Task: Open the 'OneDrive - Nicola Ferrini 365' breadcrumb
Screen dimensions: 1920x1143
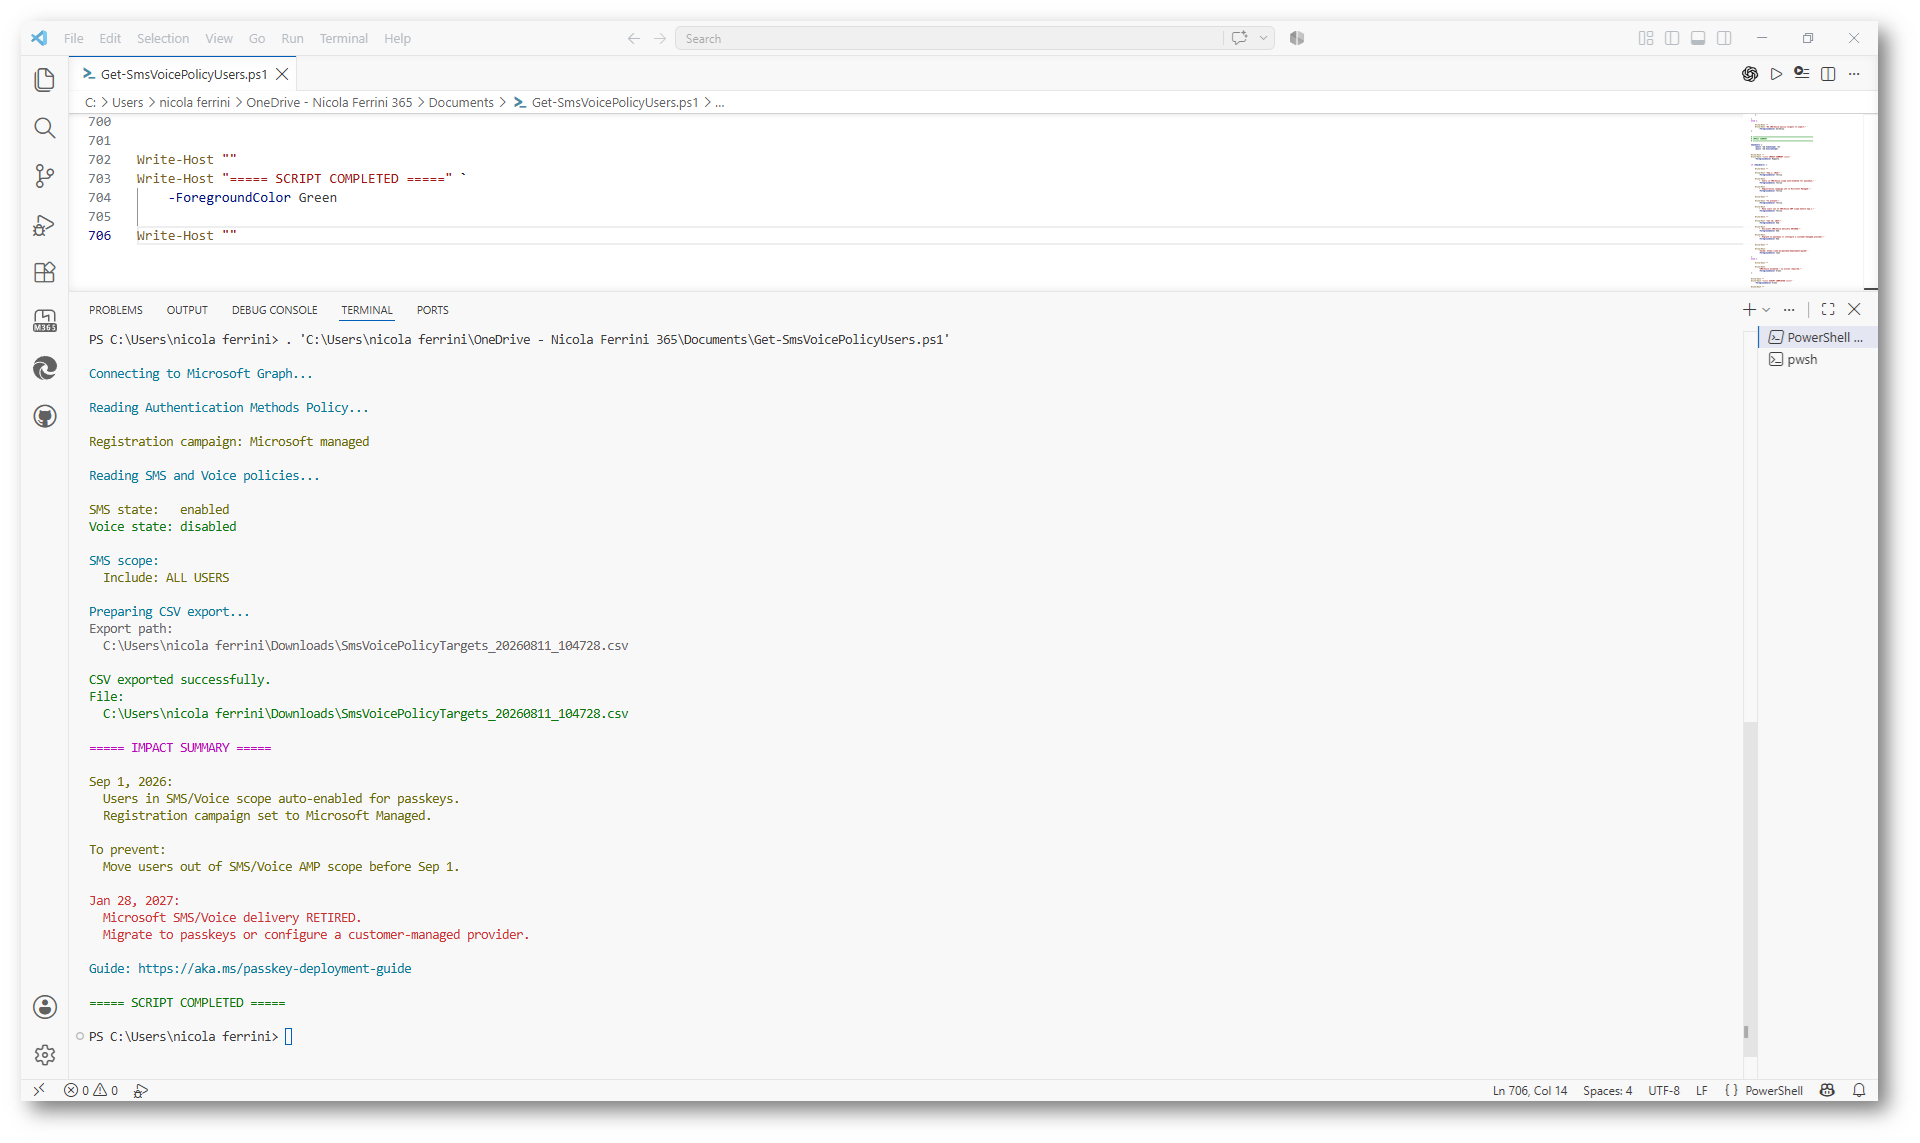Action: tap(329, 102)
